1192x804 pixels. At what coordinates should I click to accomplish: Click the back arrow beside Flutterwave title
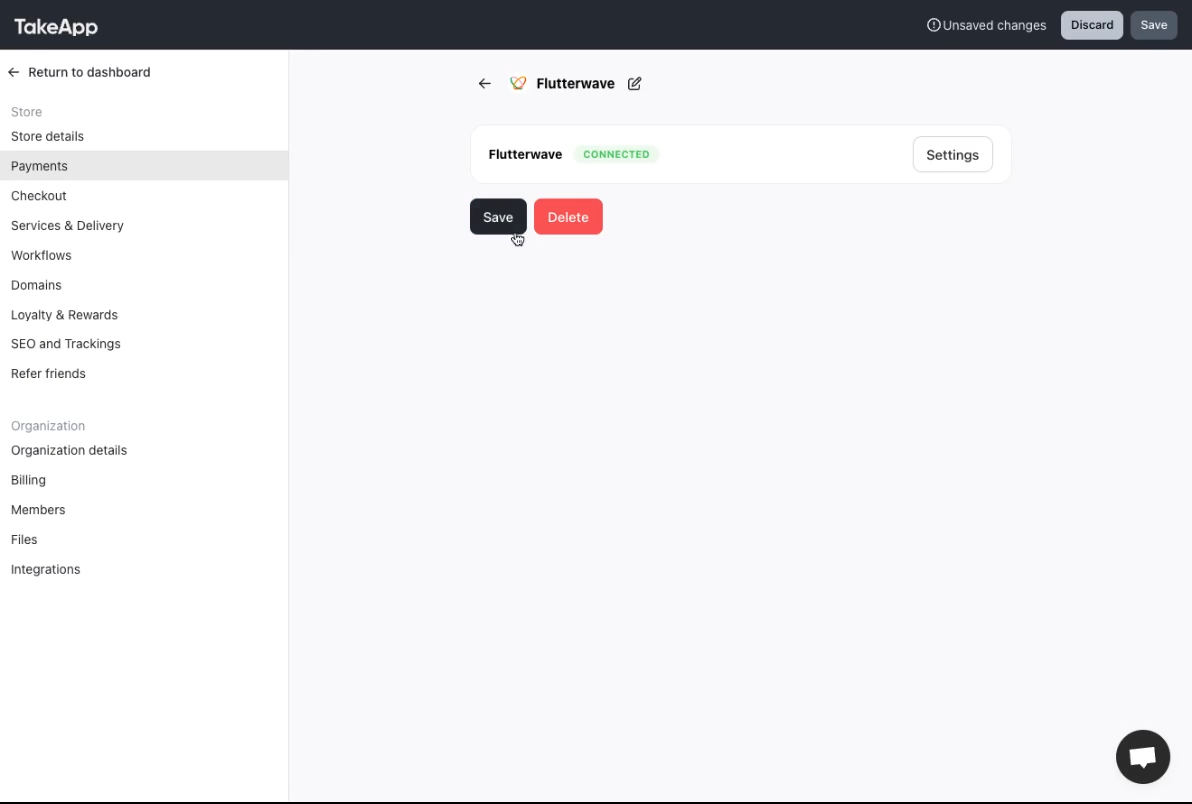(x=484, y=84)
